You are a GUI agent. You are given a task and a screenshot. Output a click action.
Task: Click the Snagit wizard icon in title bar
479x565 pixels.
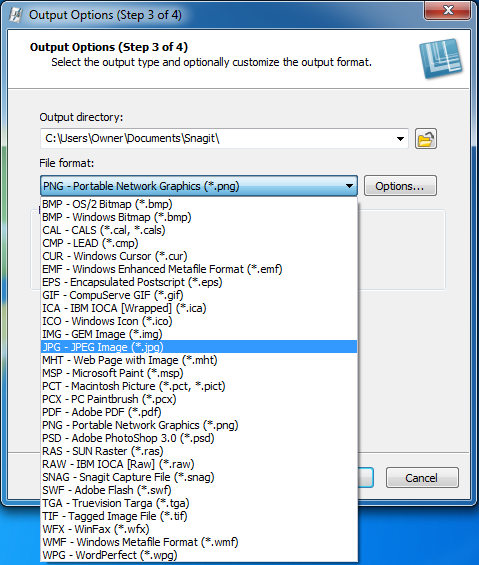(x=15, y=15)
